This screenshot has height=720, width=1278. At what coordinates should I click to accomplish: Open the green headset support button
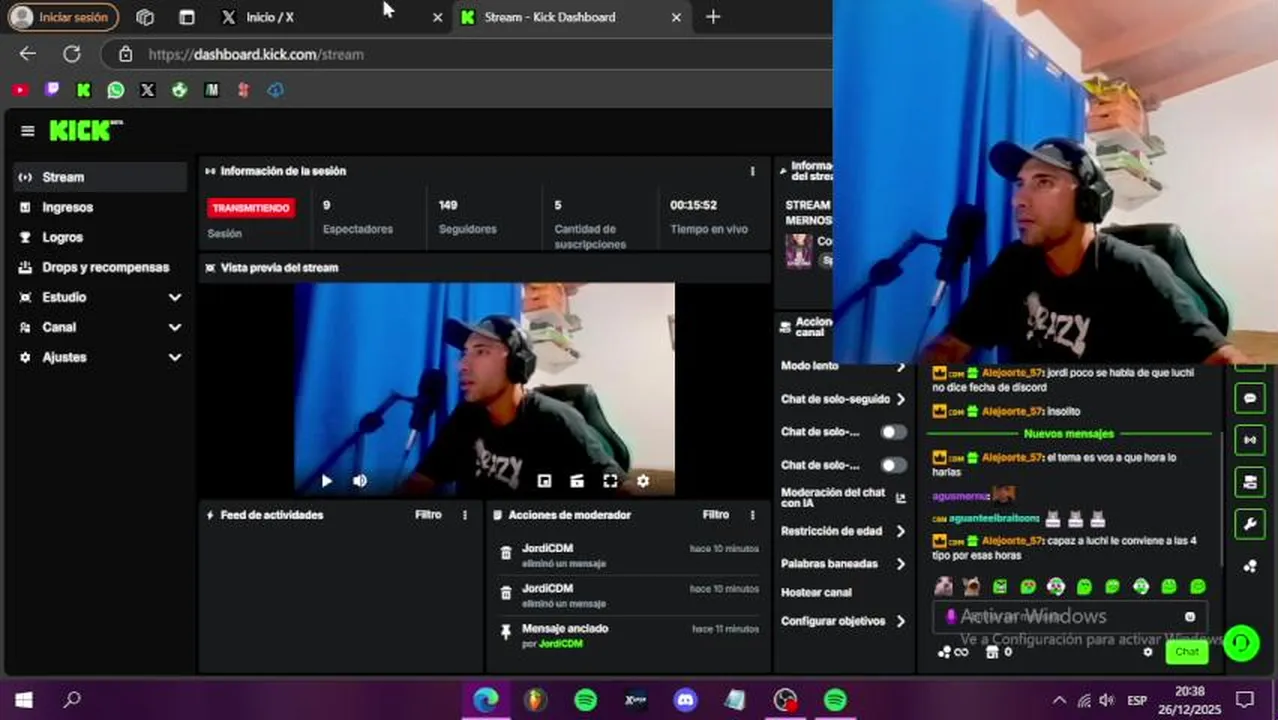(x=1241, y=642)
